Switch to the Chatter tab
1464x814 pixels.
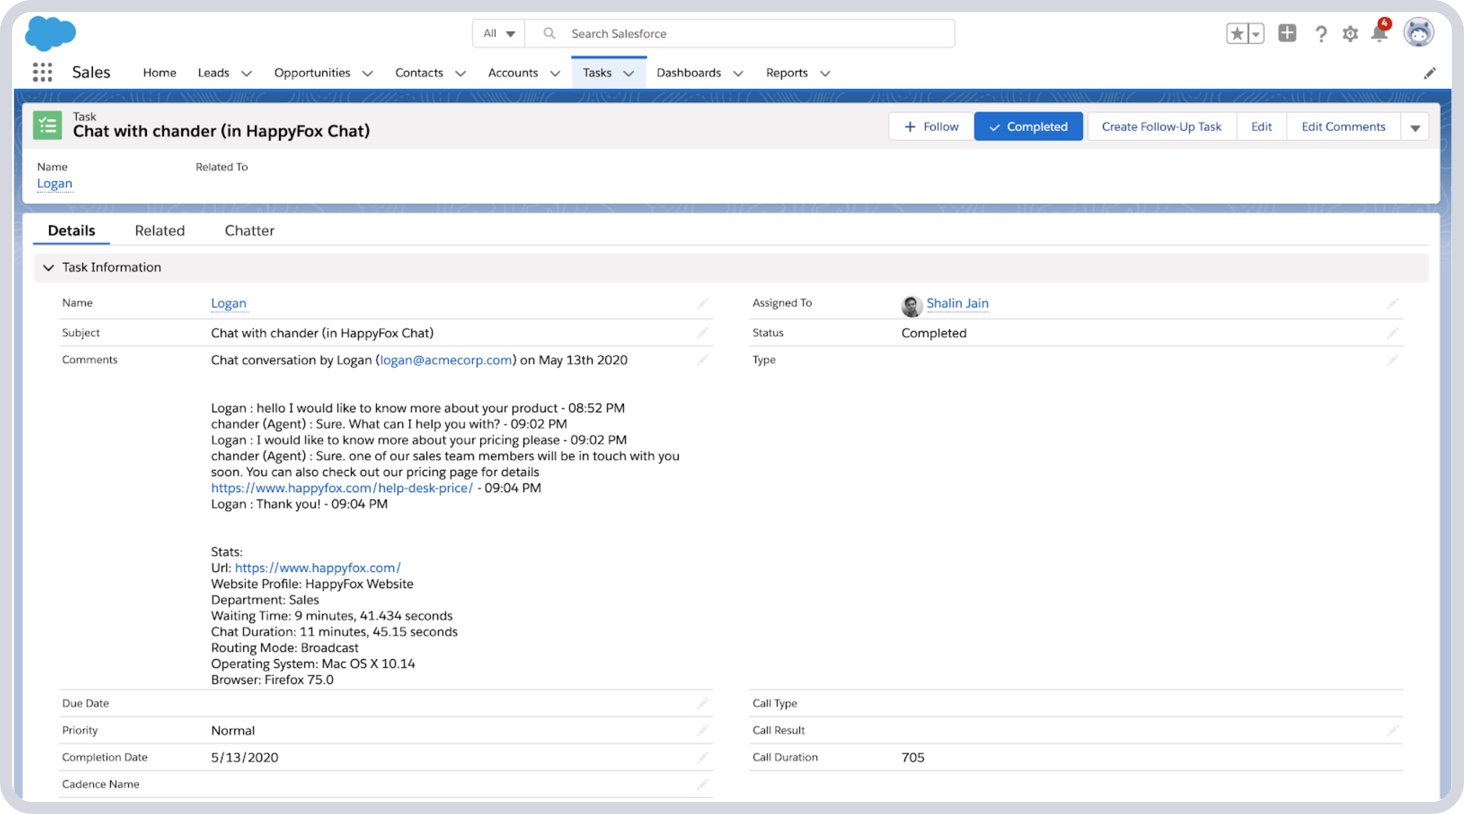[x=250, y=231]
